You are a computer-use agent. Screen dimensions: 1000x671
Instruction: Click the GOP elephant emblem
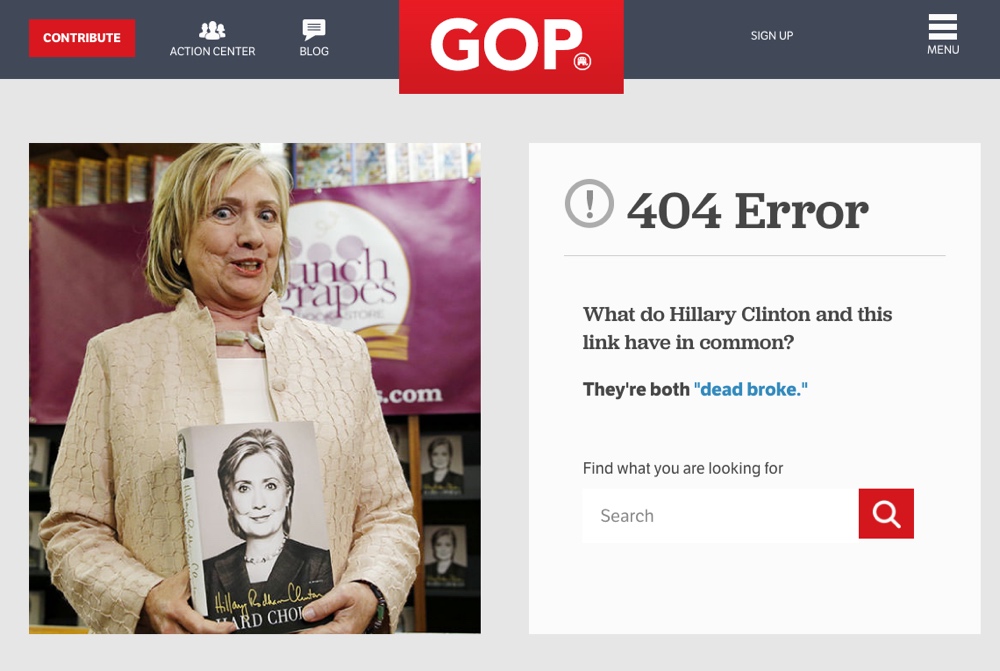coord(582,61)
